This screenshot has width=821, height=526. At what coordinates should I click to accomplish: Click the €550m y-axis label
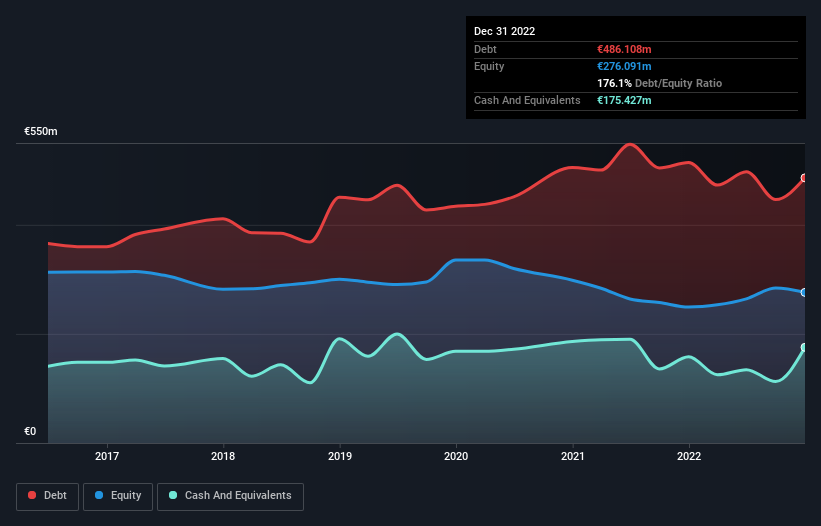(x=41, y=131)
